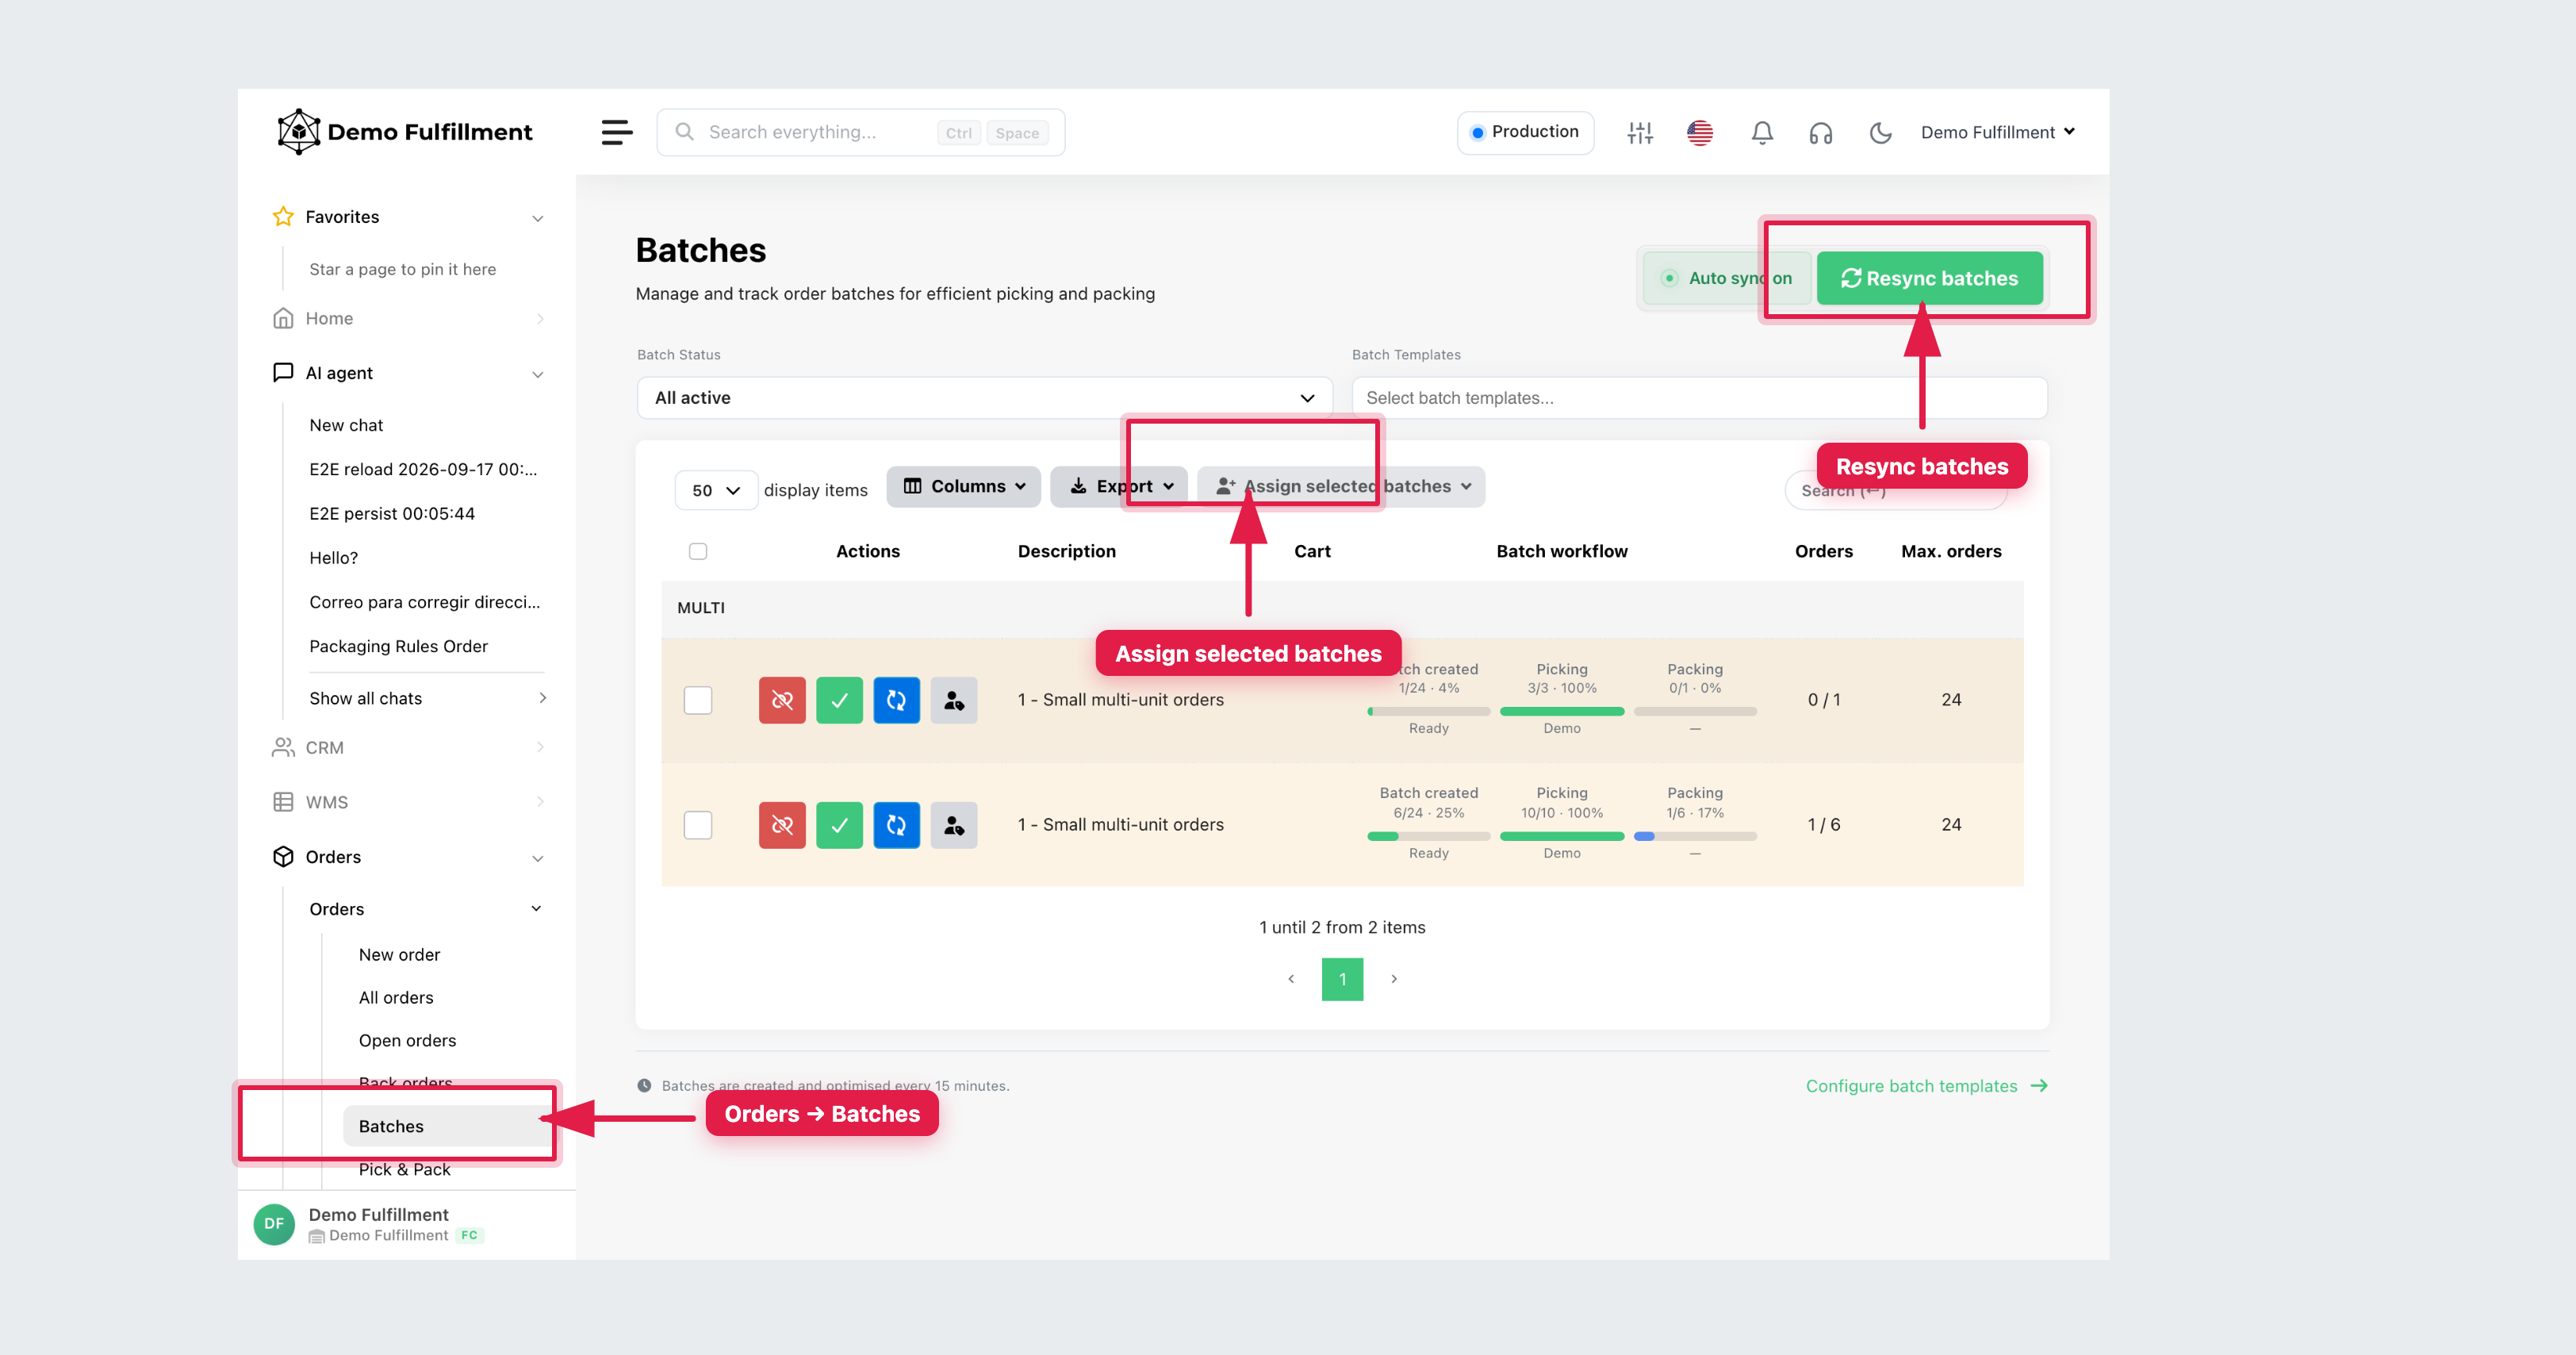Select page 1 in pagination
Image resolution: width=2576 pixels, height=1355 pixels.
(1342, 979)
